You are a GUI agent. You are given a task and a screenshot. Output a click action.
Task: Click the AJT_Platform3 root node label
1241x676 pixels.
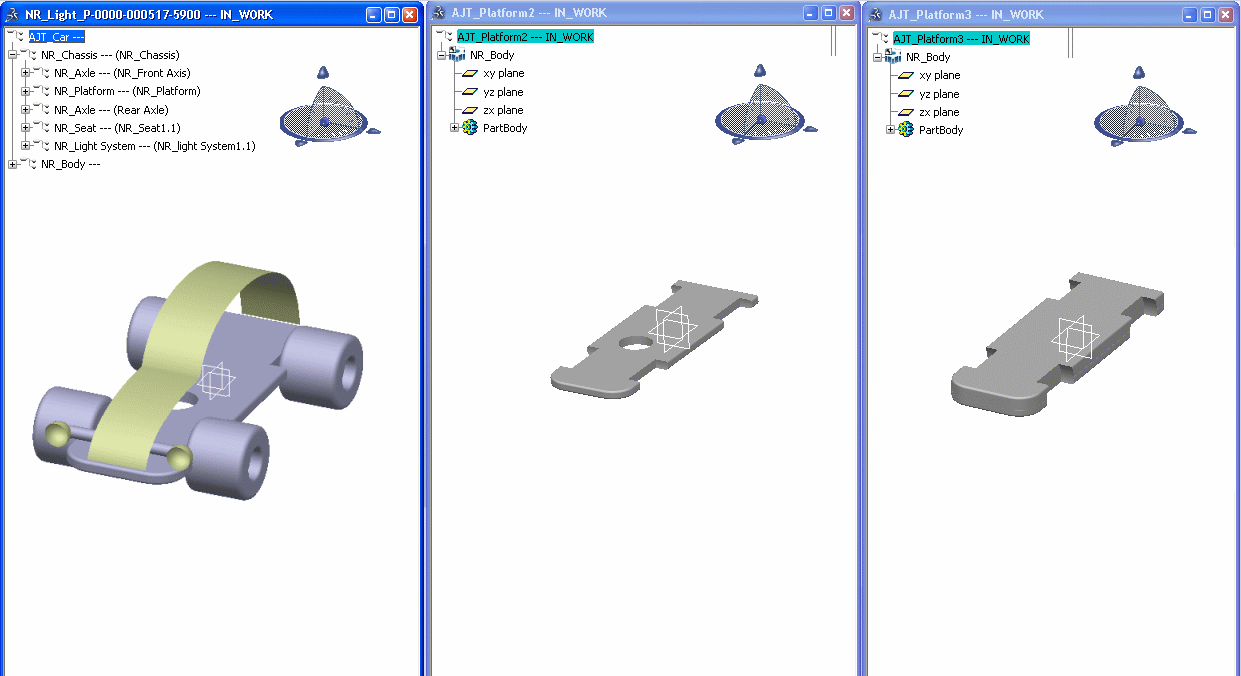pyautogui.click(x=961, y=39)
